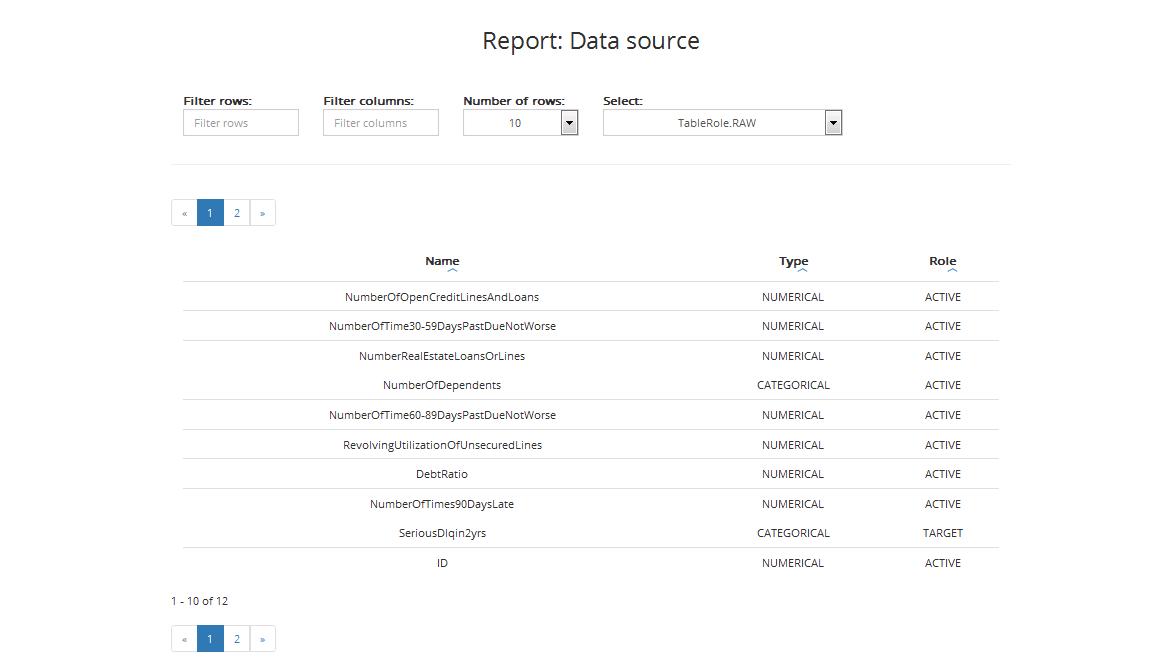Open the Number of rows dropdown
1175x669 pixels.
[x=569, y=123]
